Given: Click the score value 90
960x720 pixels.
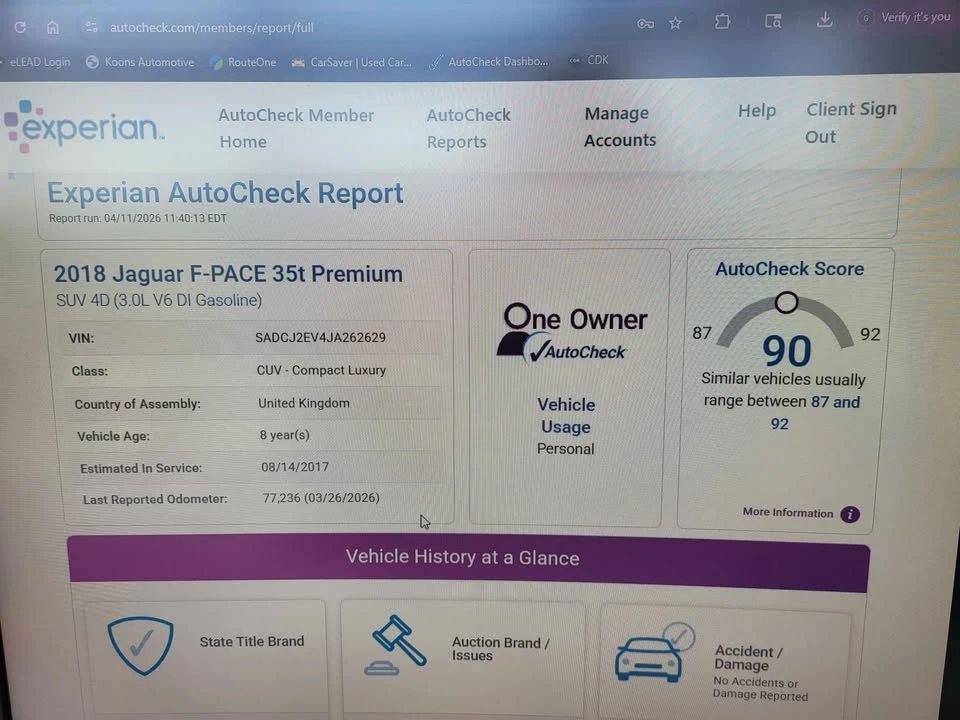Looking at the screenshot, I should [x=786, y=350].
